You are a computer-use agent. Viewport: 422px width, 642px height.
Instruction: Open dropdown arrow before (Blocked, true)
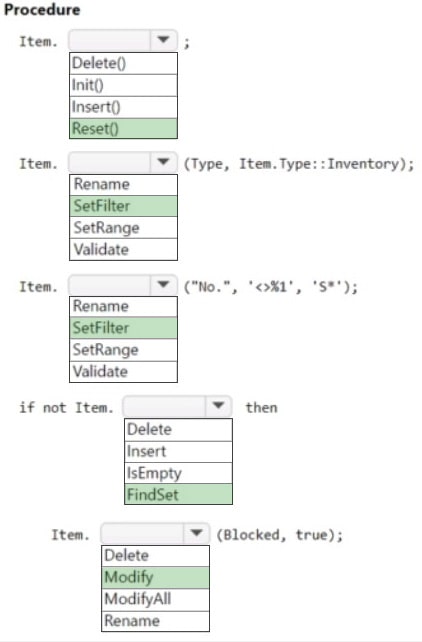[x=196, y=533]
